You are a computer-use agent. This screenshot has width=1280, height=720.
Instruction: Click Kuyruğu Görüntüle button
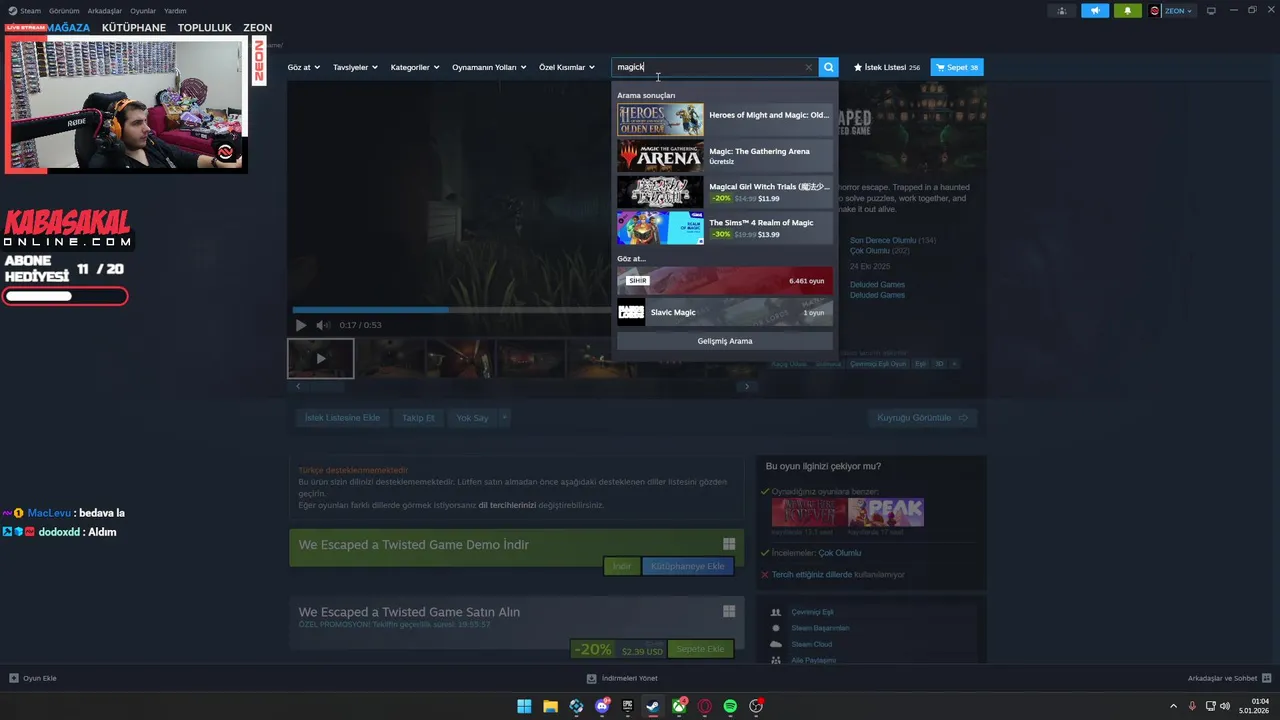(922, 418)
